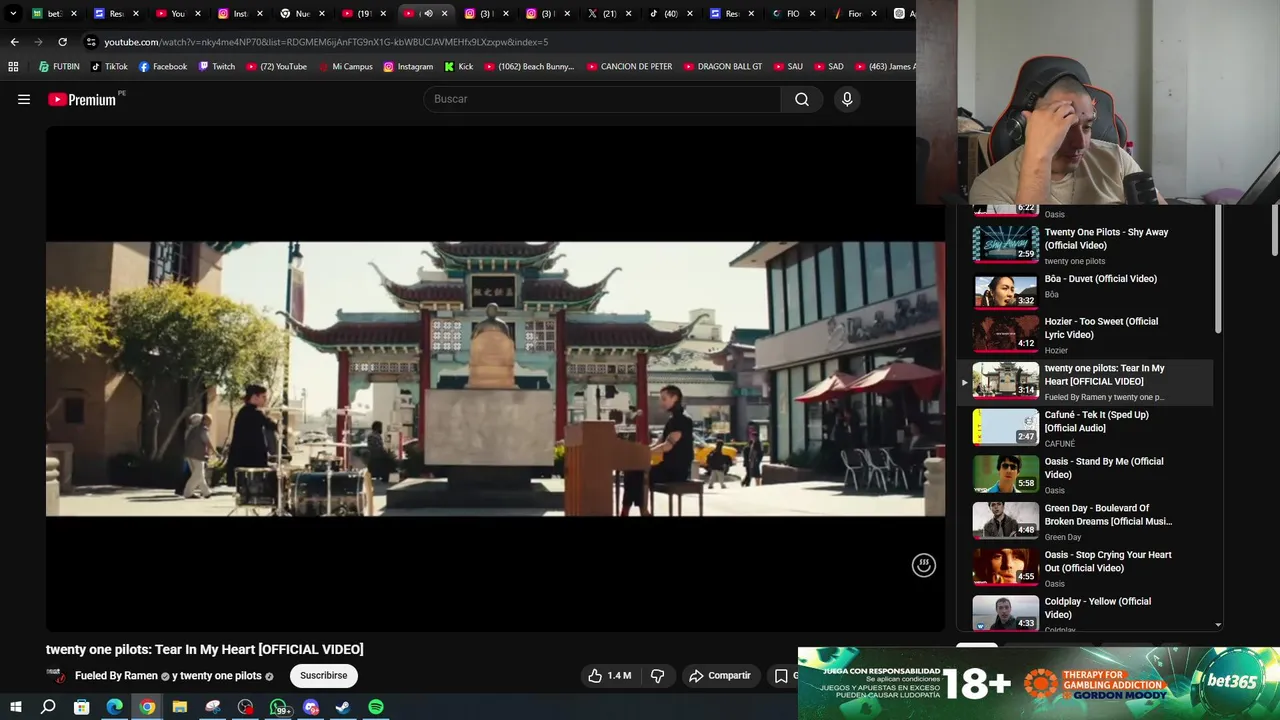Like the video with thumbs-up button
The height and width of the screenshot is (720, 1280).
click(609, 676)
